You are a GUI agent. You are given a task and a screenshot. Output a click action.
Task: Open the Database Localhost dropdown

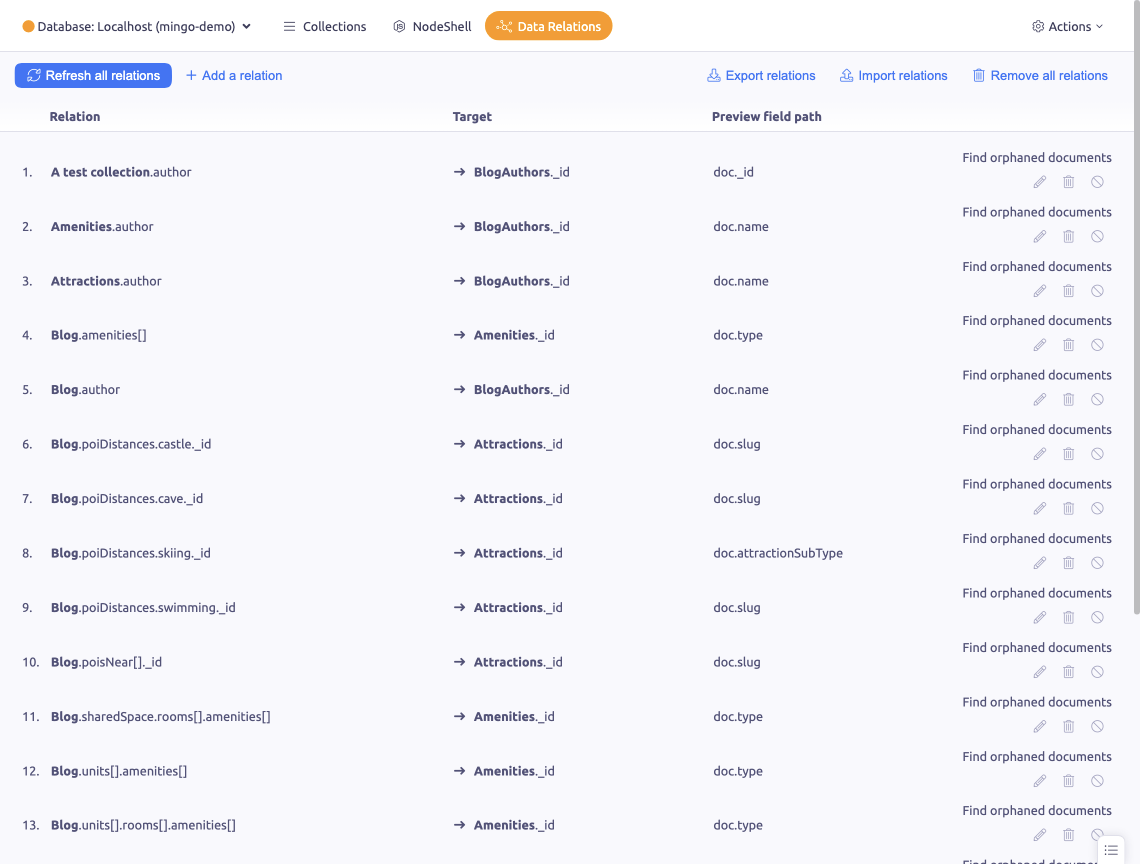coord(137,27)
